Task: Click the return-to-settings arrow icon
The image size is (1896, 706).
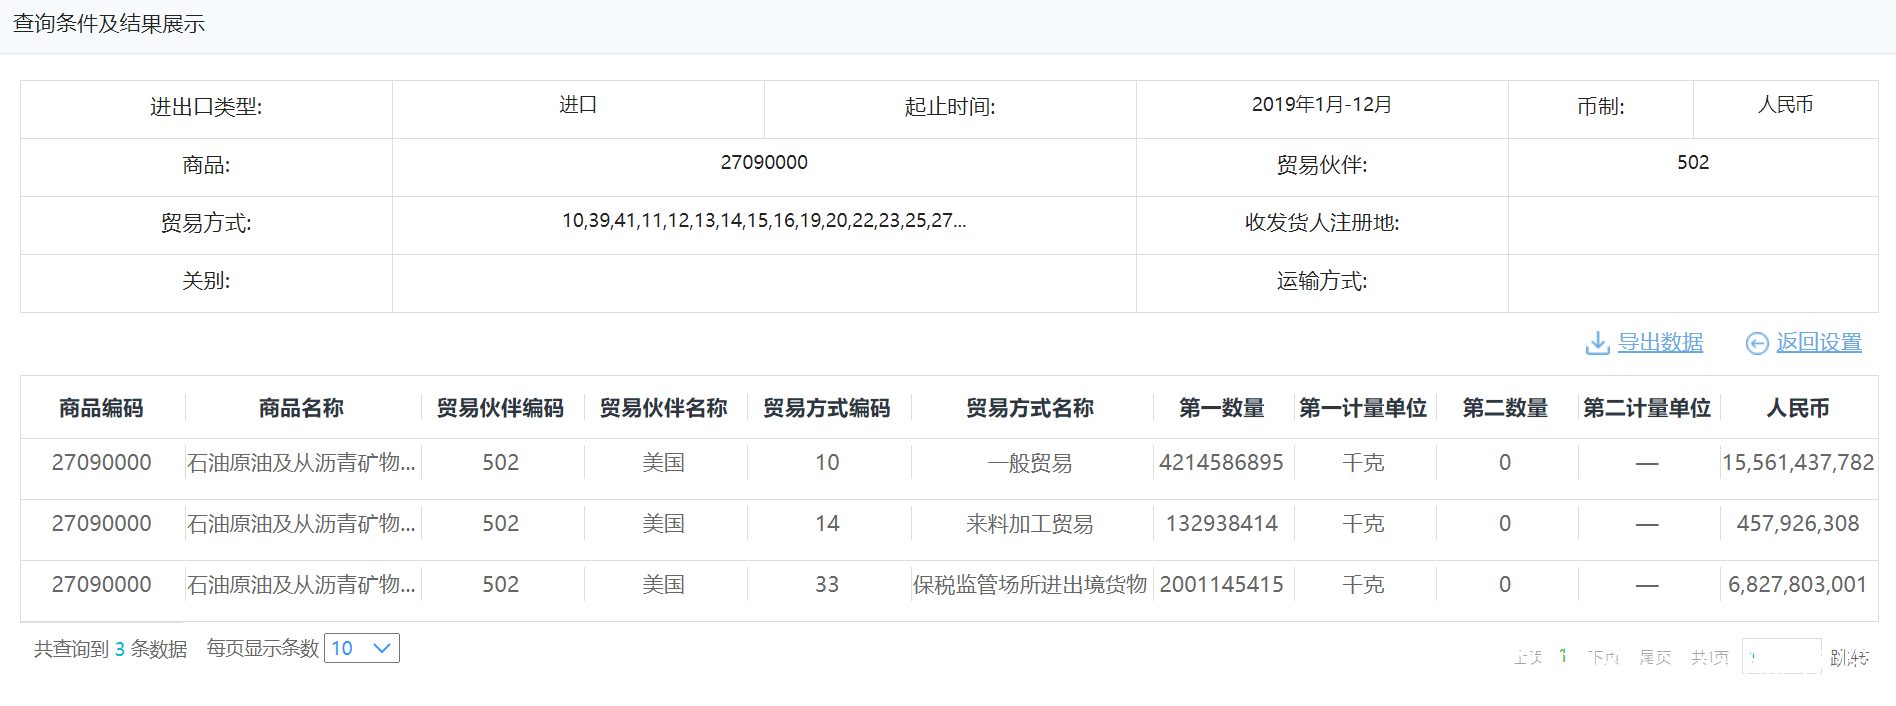Action: 1757,343
